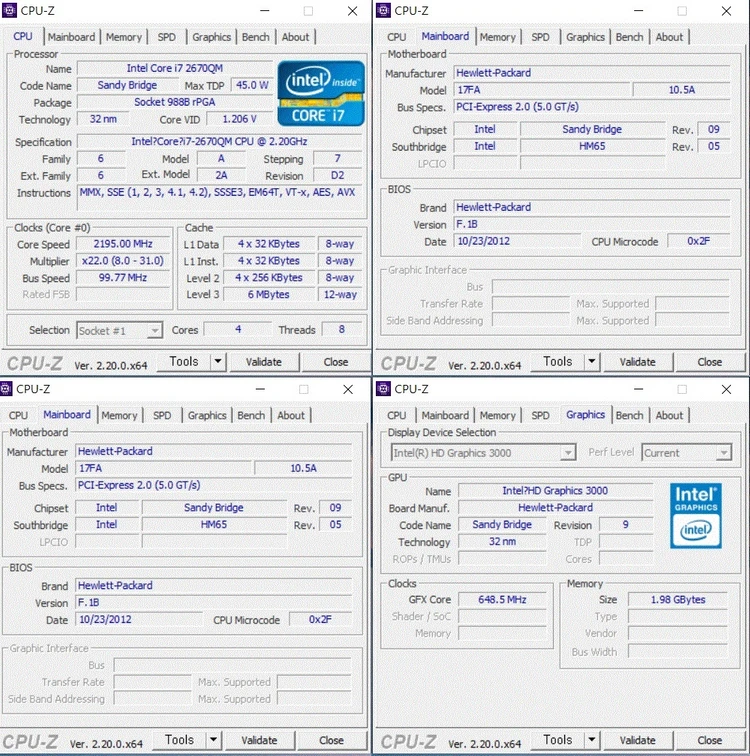Switch to Memory tab in the CPU tab window
Screen dimensions: 750x756
124,37
